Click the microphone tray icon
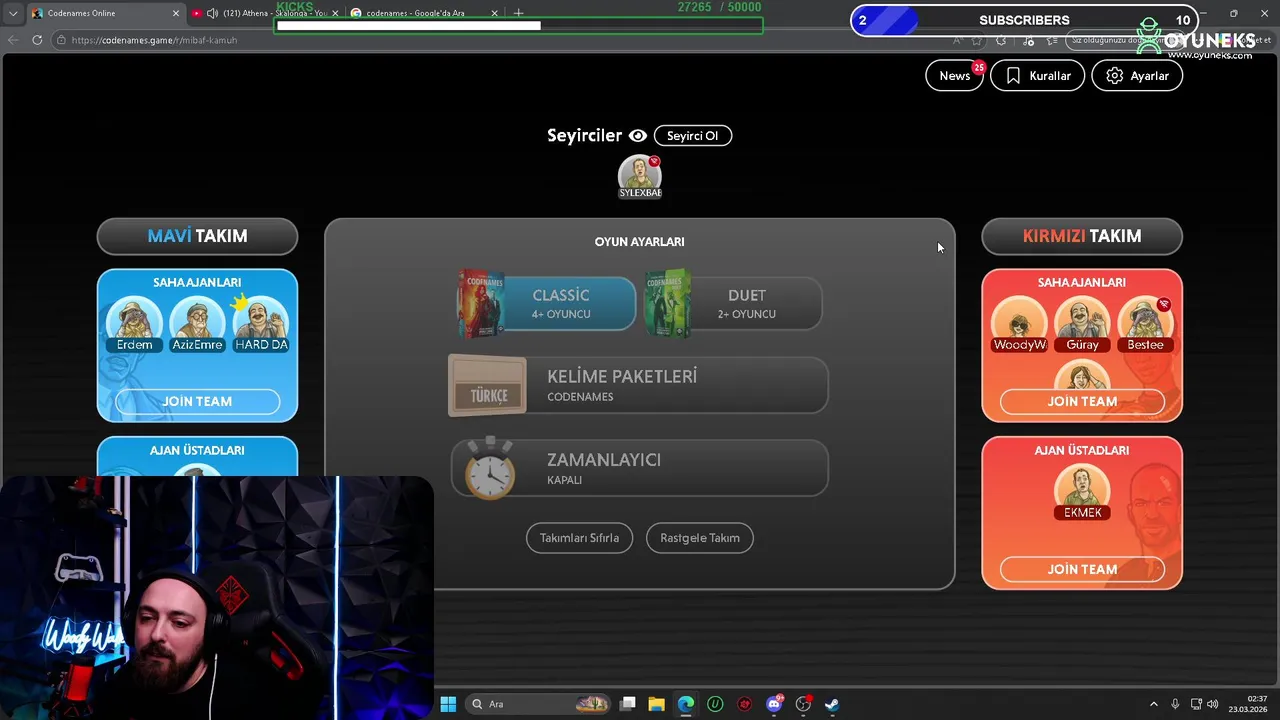This screenshot has width=1280, height=720. click(x=1175, y=704)
